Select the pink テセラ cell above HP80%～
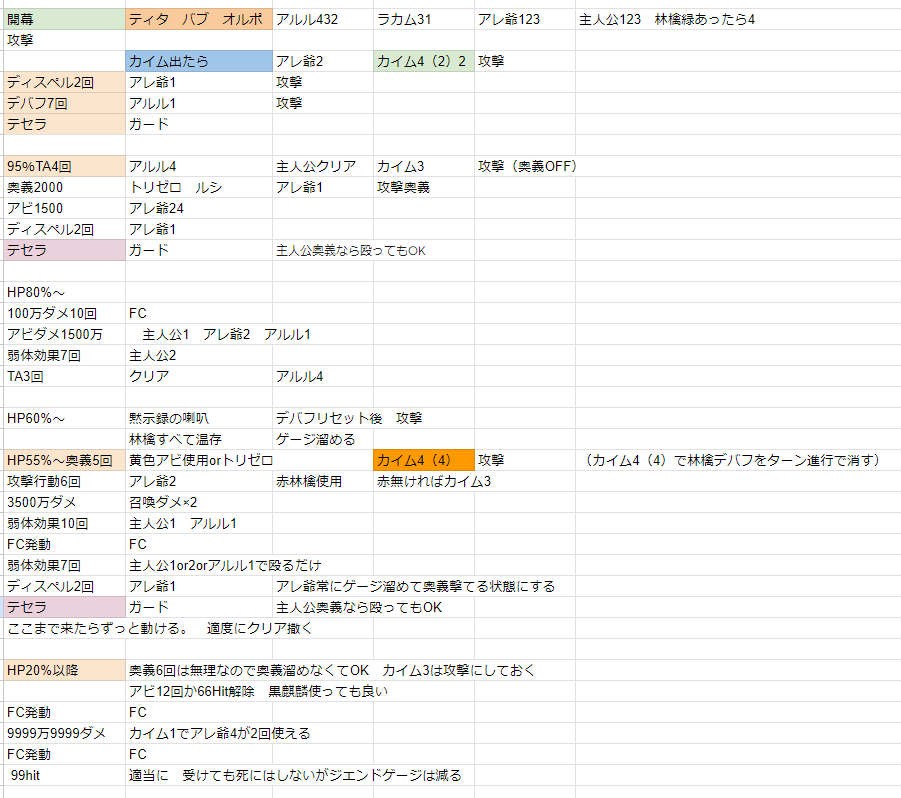Image resolution: width=901 pixels, height=798 pixels. click(64, 250)
